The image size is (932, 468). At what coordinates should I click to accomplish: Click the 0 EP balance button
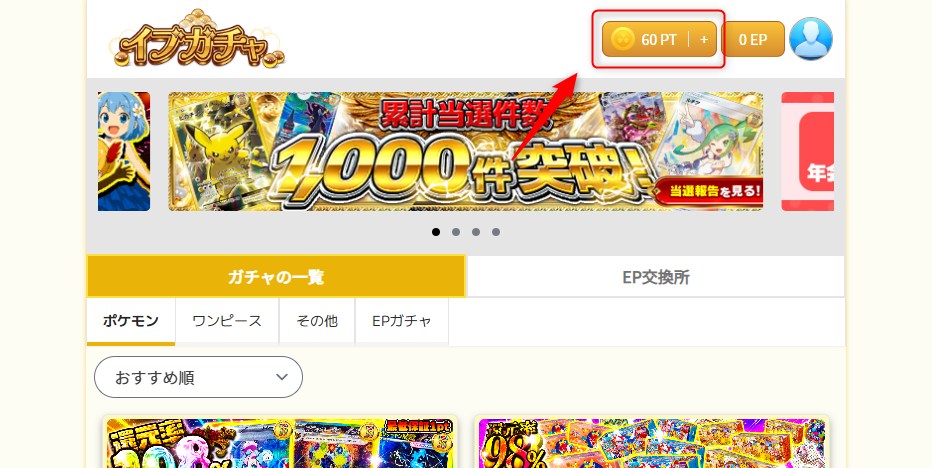point(753,40)
